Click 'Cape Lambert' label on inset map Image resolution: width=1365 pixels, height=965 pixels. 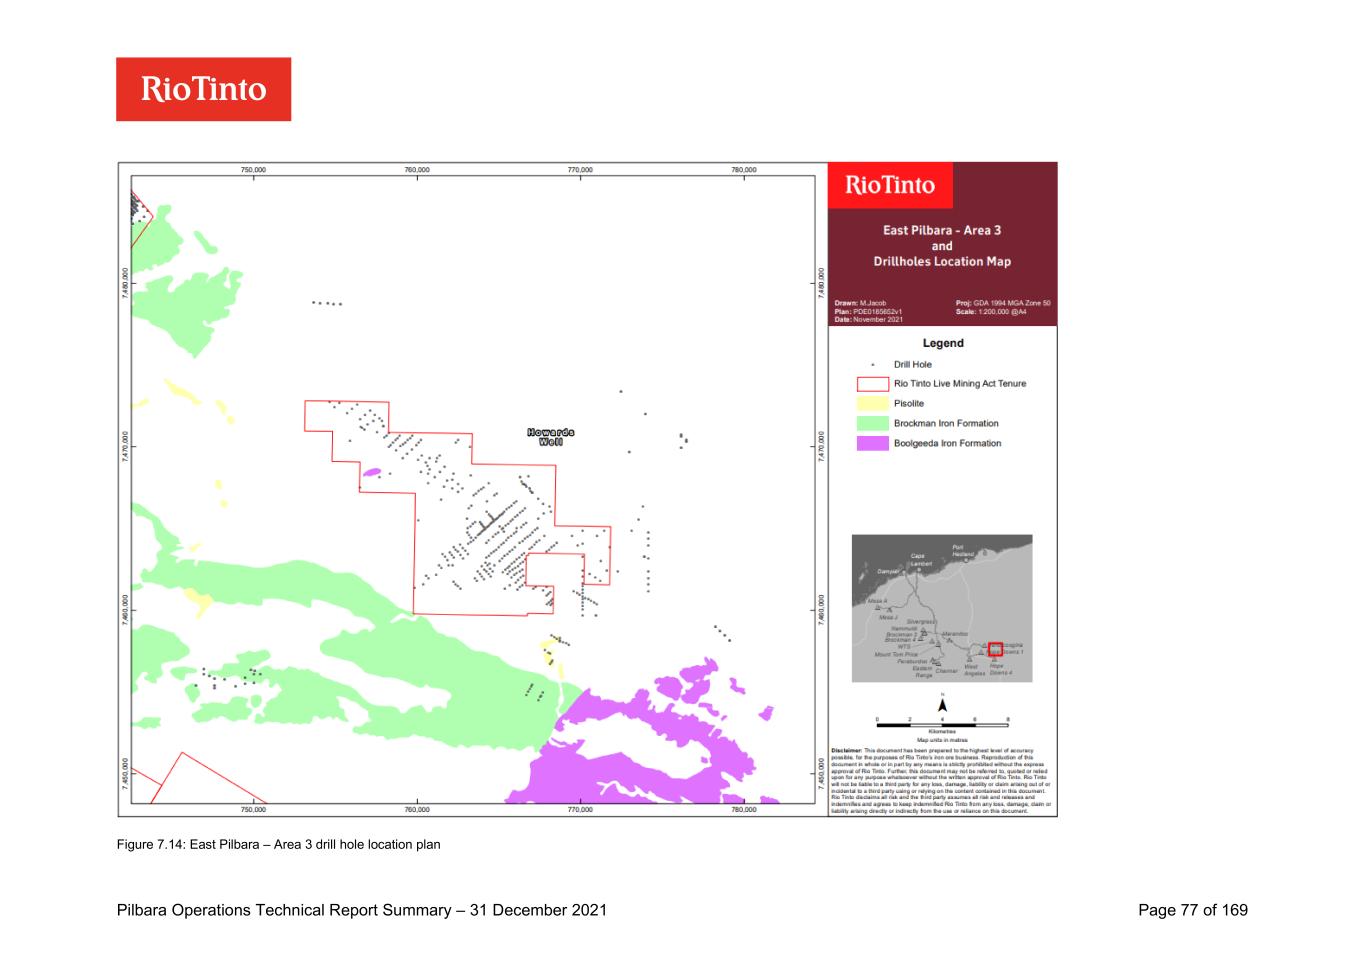click(x=919, y=560)
